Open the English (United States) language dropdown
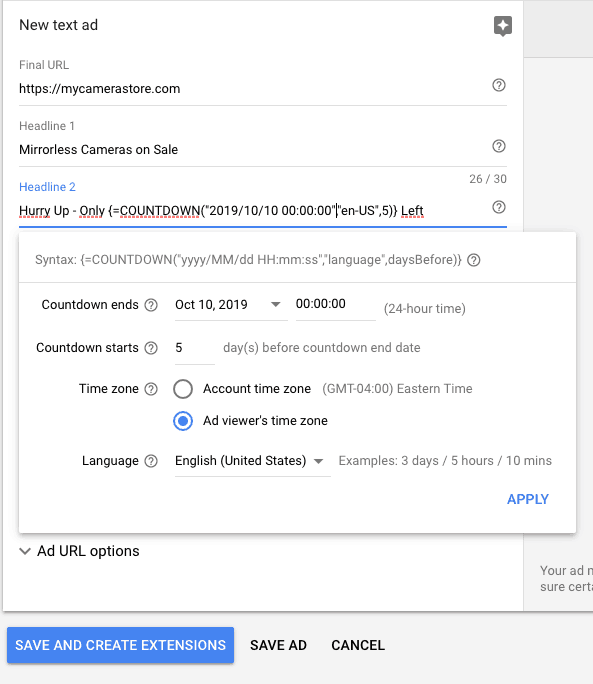This screenshot has height=684, width=593. click(x=252, y=461)
